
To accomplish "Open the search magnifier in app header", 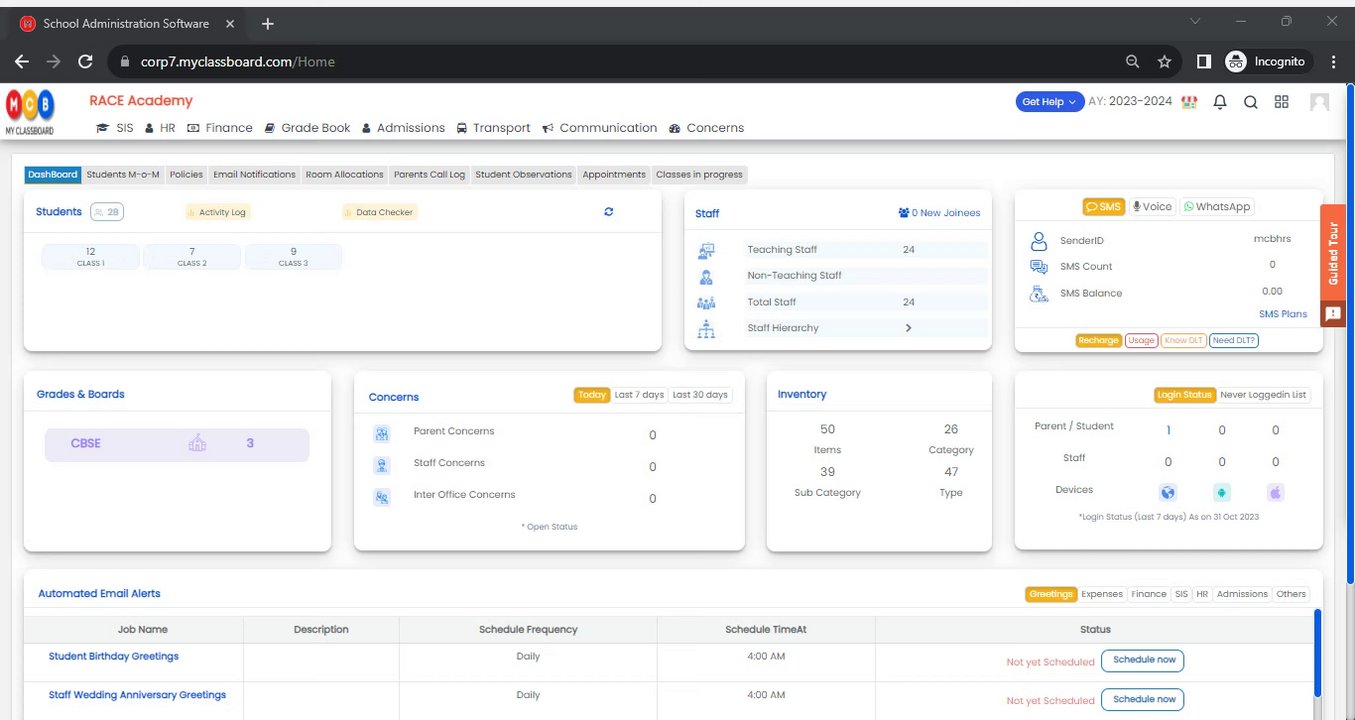I will click(1250, 102).
